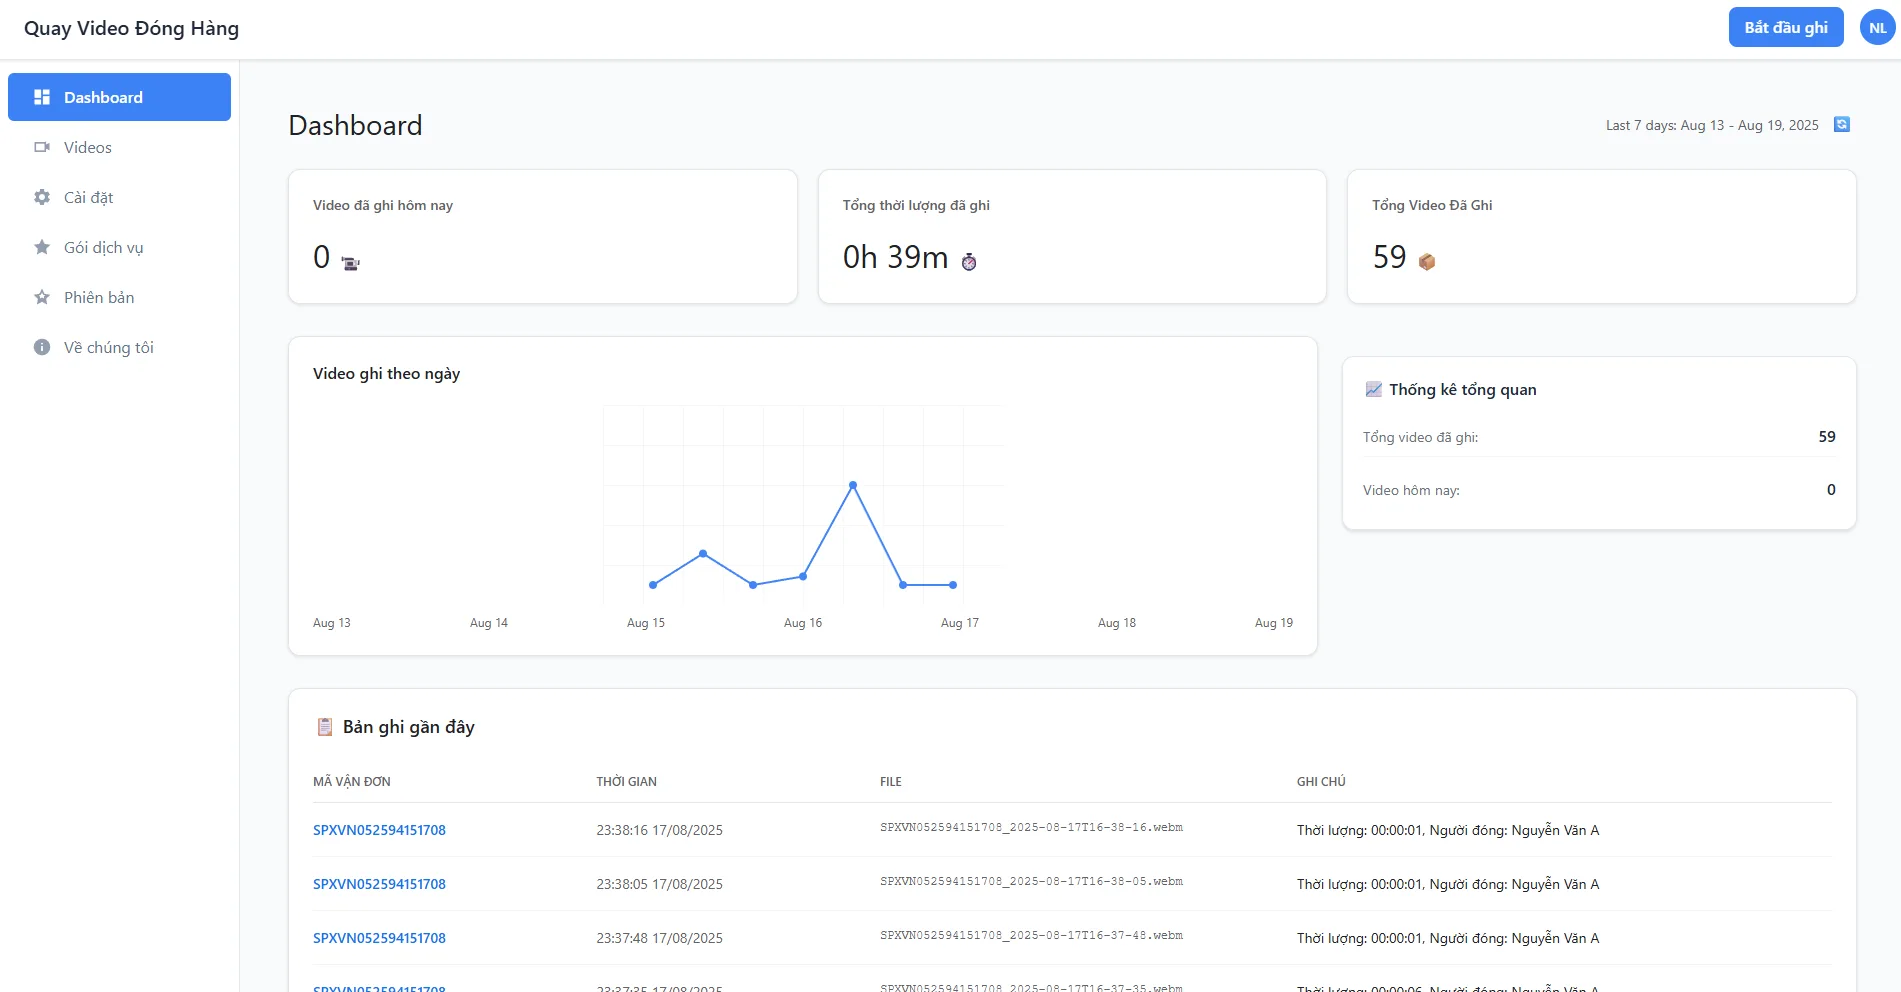The width and height of the screenshot is (1901, 992).
Task: Click the Phiên bản half-star icon
Action: click(42, 297)
